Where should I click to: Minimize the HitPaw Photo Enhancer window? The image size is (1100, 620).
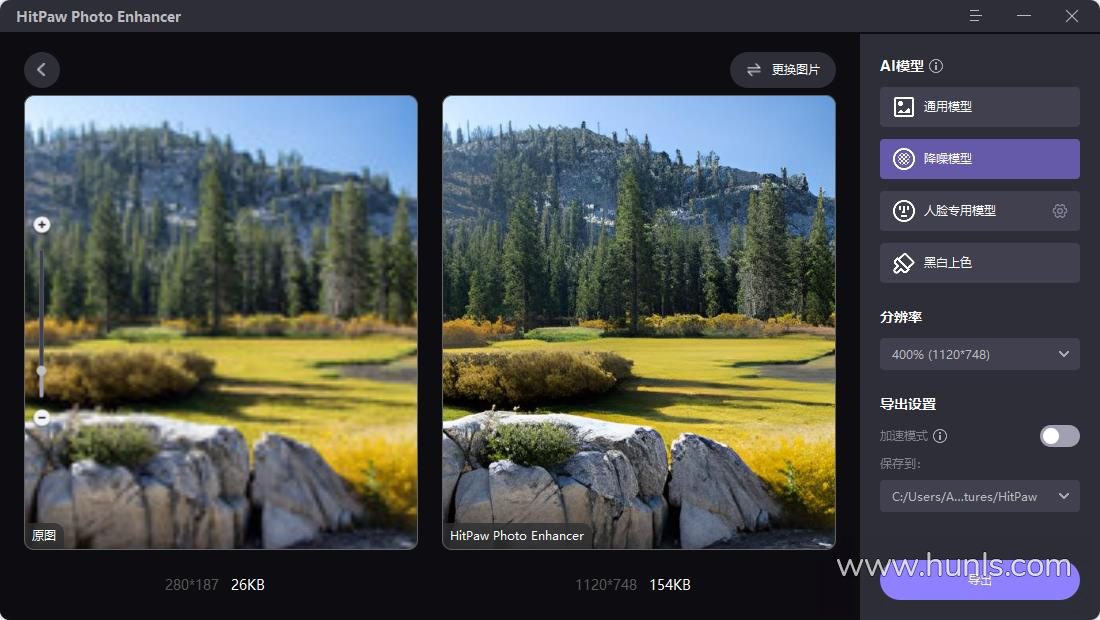pyautogui.click(x=1024, y=15)
